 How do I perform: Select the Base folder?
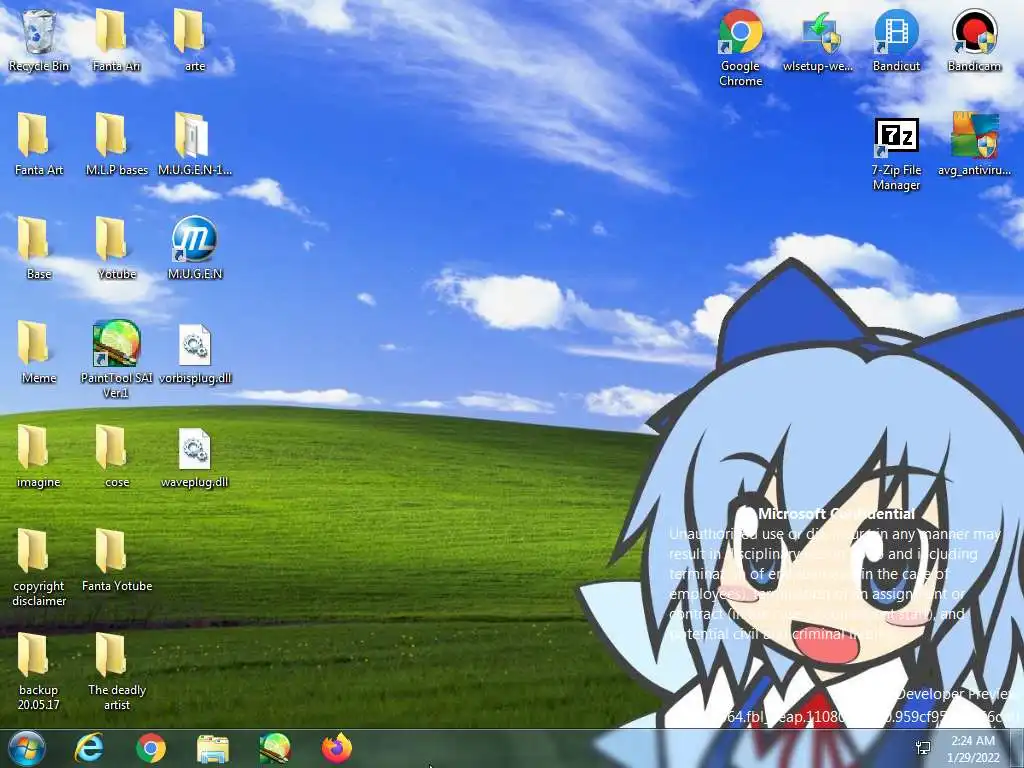[x=39, y=248]
